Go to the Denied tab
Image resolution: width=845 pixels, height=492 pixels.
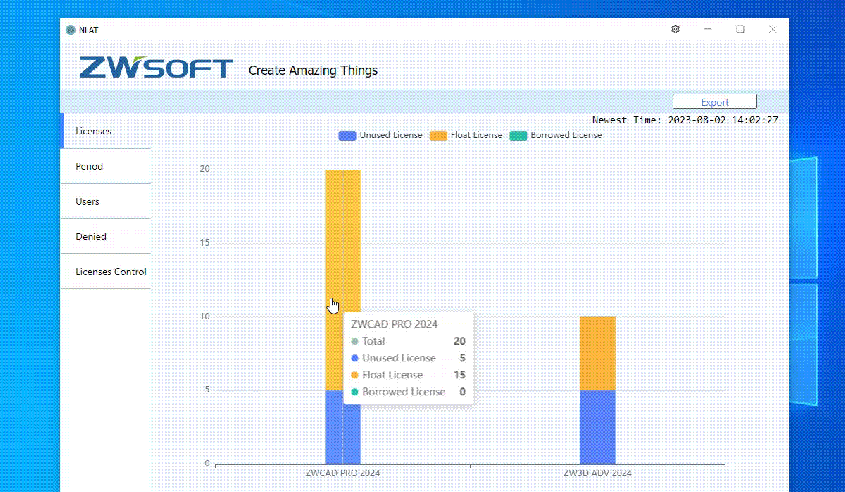coord(106,236)
